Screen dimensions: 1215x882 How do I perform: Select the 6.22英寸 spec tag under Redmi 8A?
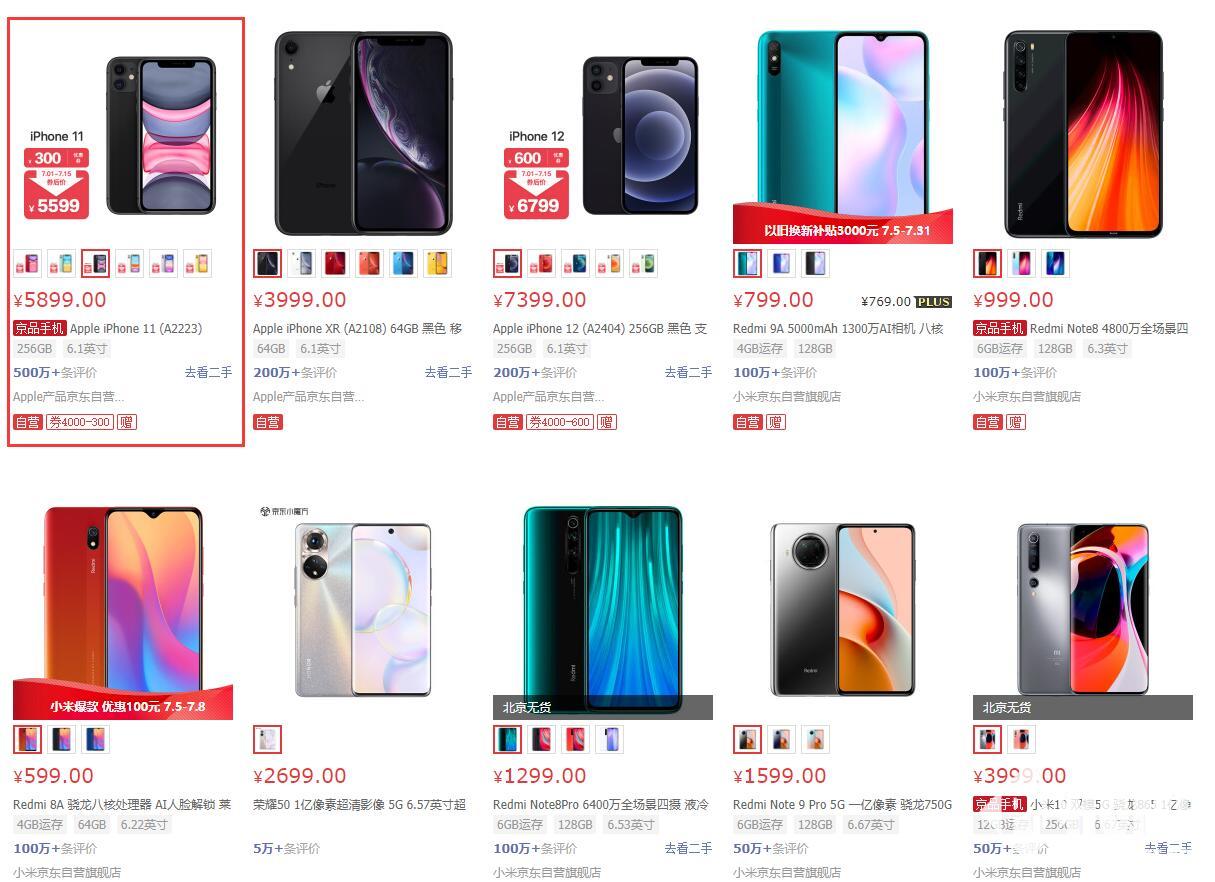point(144,825)
